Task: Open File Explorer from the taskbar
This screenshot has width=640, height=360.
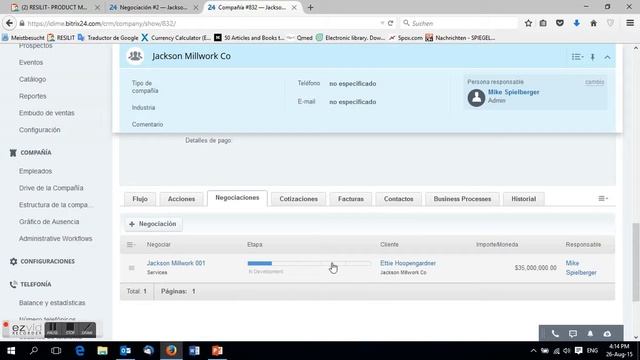Action: tap(102, 351)
